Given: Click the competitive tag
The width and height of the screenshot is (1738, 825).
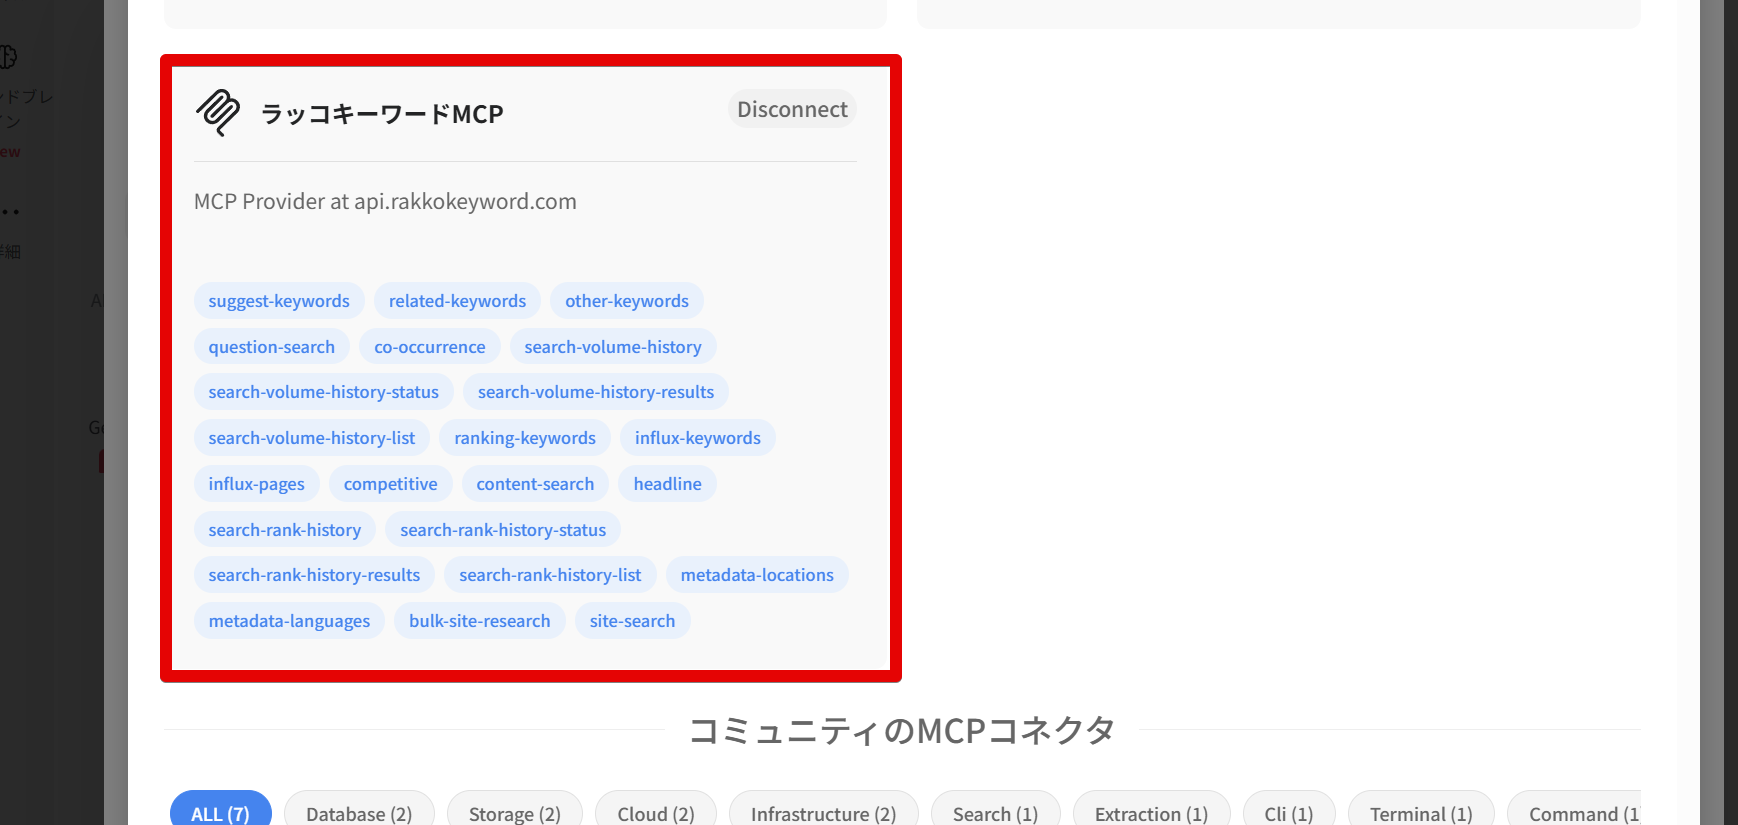Looking at the screenshot, I should 391,484.
